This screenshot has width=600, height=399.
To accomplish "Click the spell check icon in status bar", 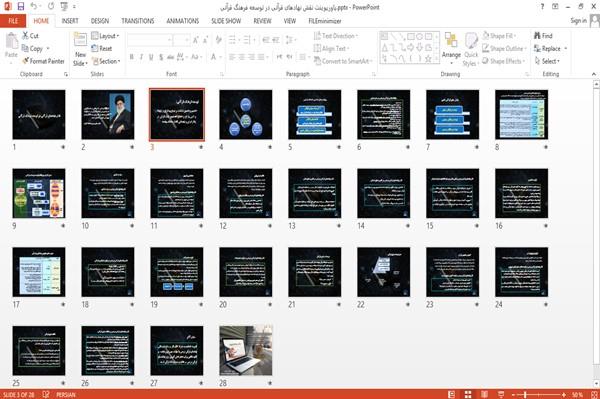I will click(x=46, y=394).
